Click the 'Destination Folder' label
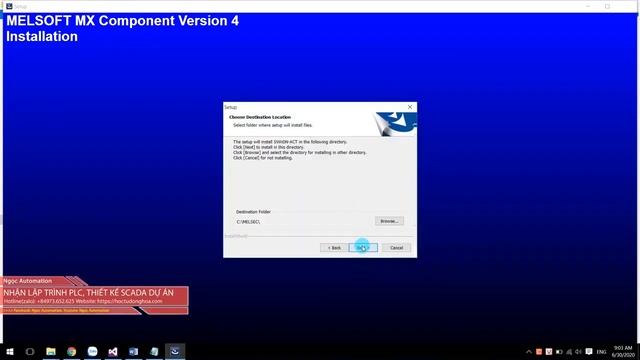The image size is (640, 360). (253, 212)
